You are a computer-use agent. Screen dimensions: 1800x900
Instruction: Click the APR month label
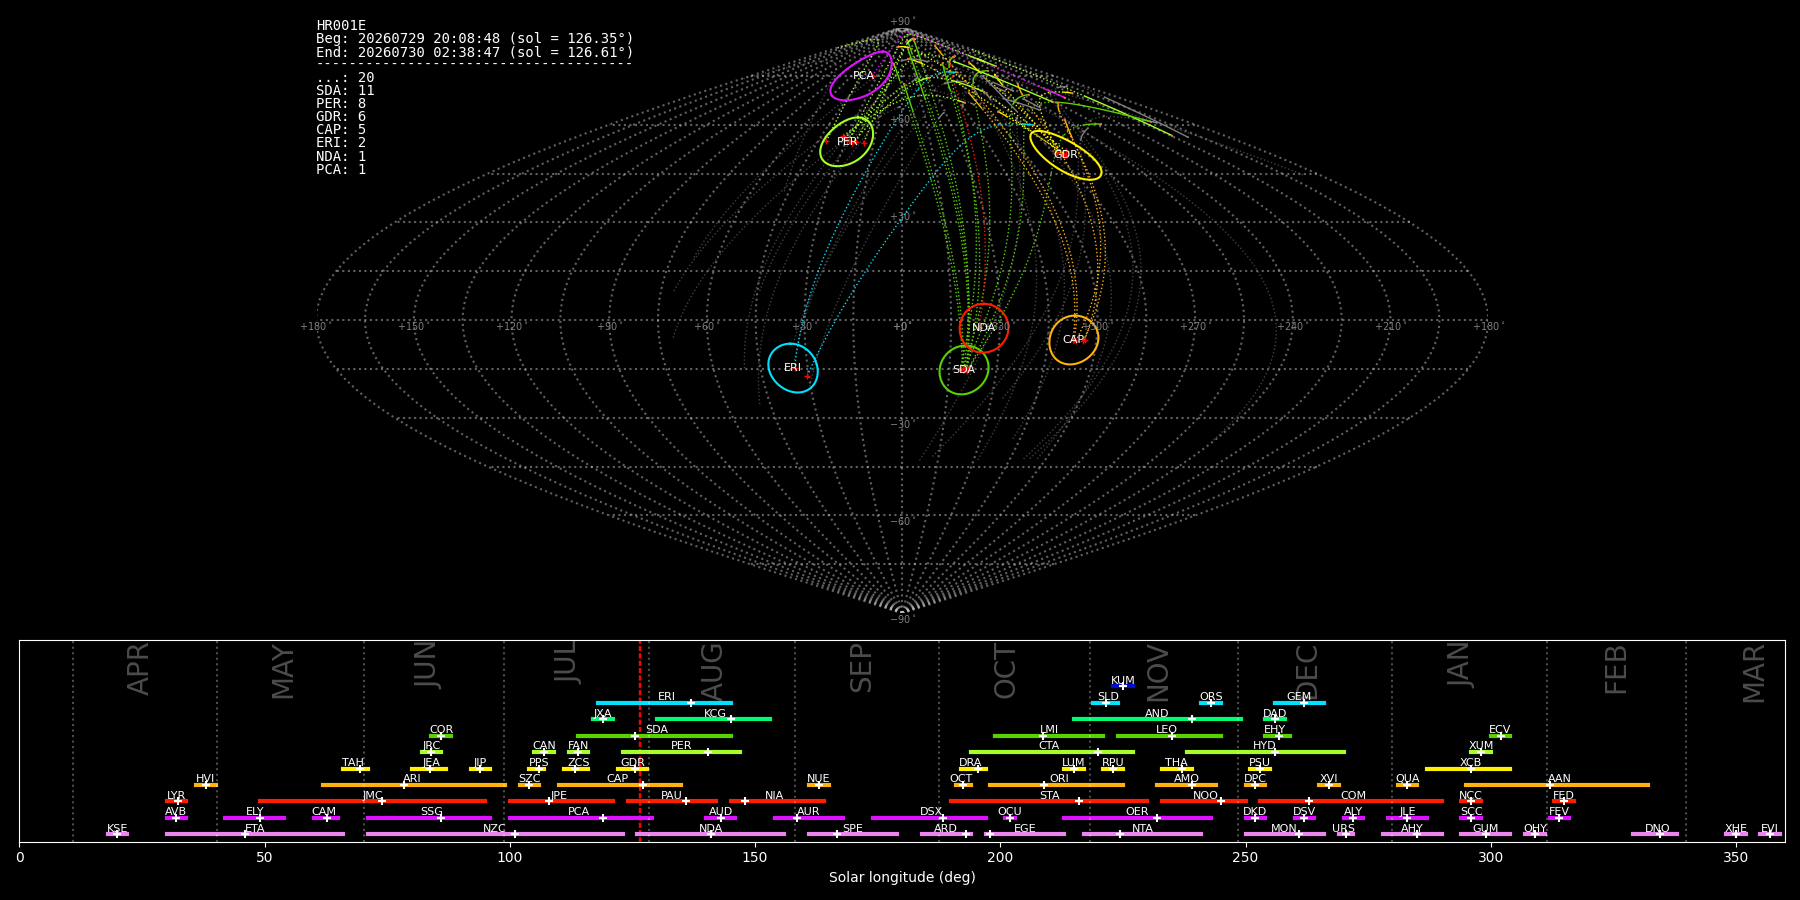pos(138,669)
